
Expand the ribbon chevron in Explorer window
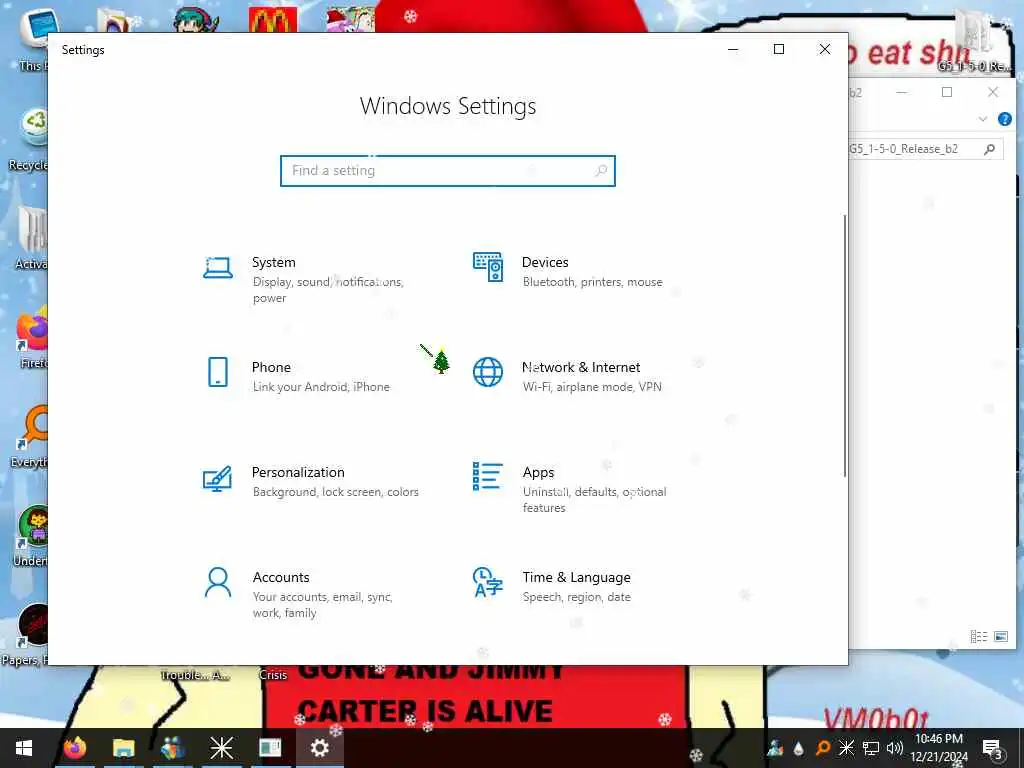click(x=982, y=119)
